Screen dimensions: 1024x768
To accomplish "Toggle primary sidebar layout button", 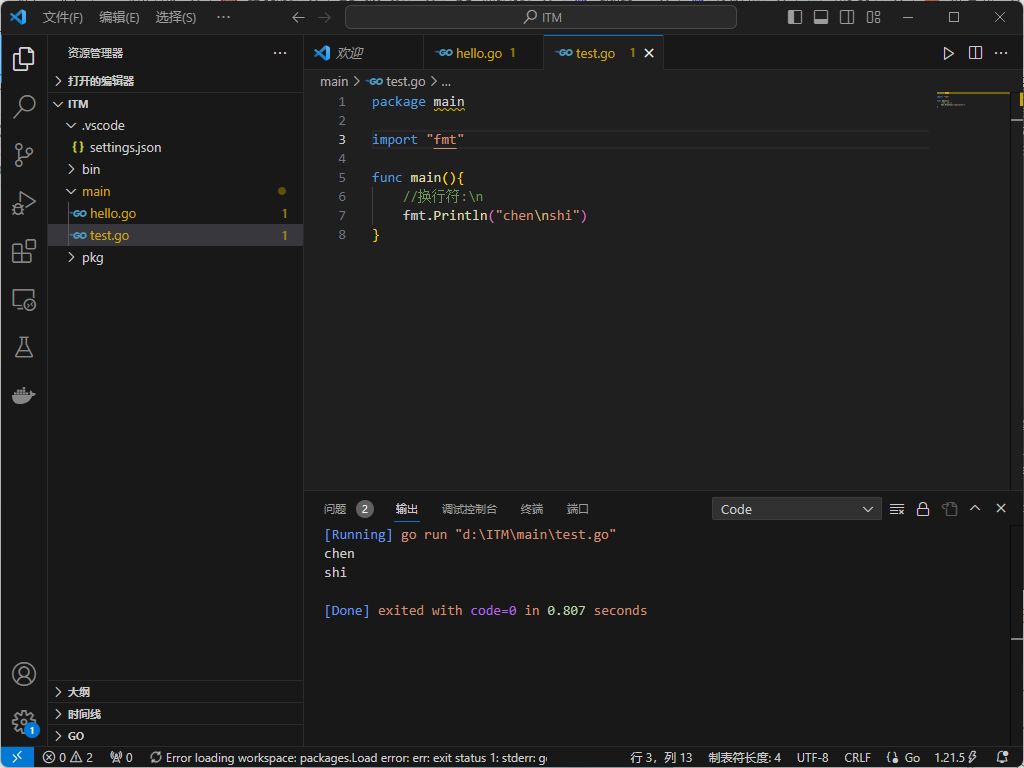I will click(795, 17).
